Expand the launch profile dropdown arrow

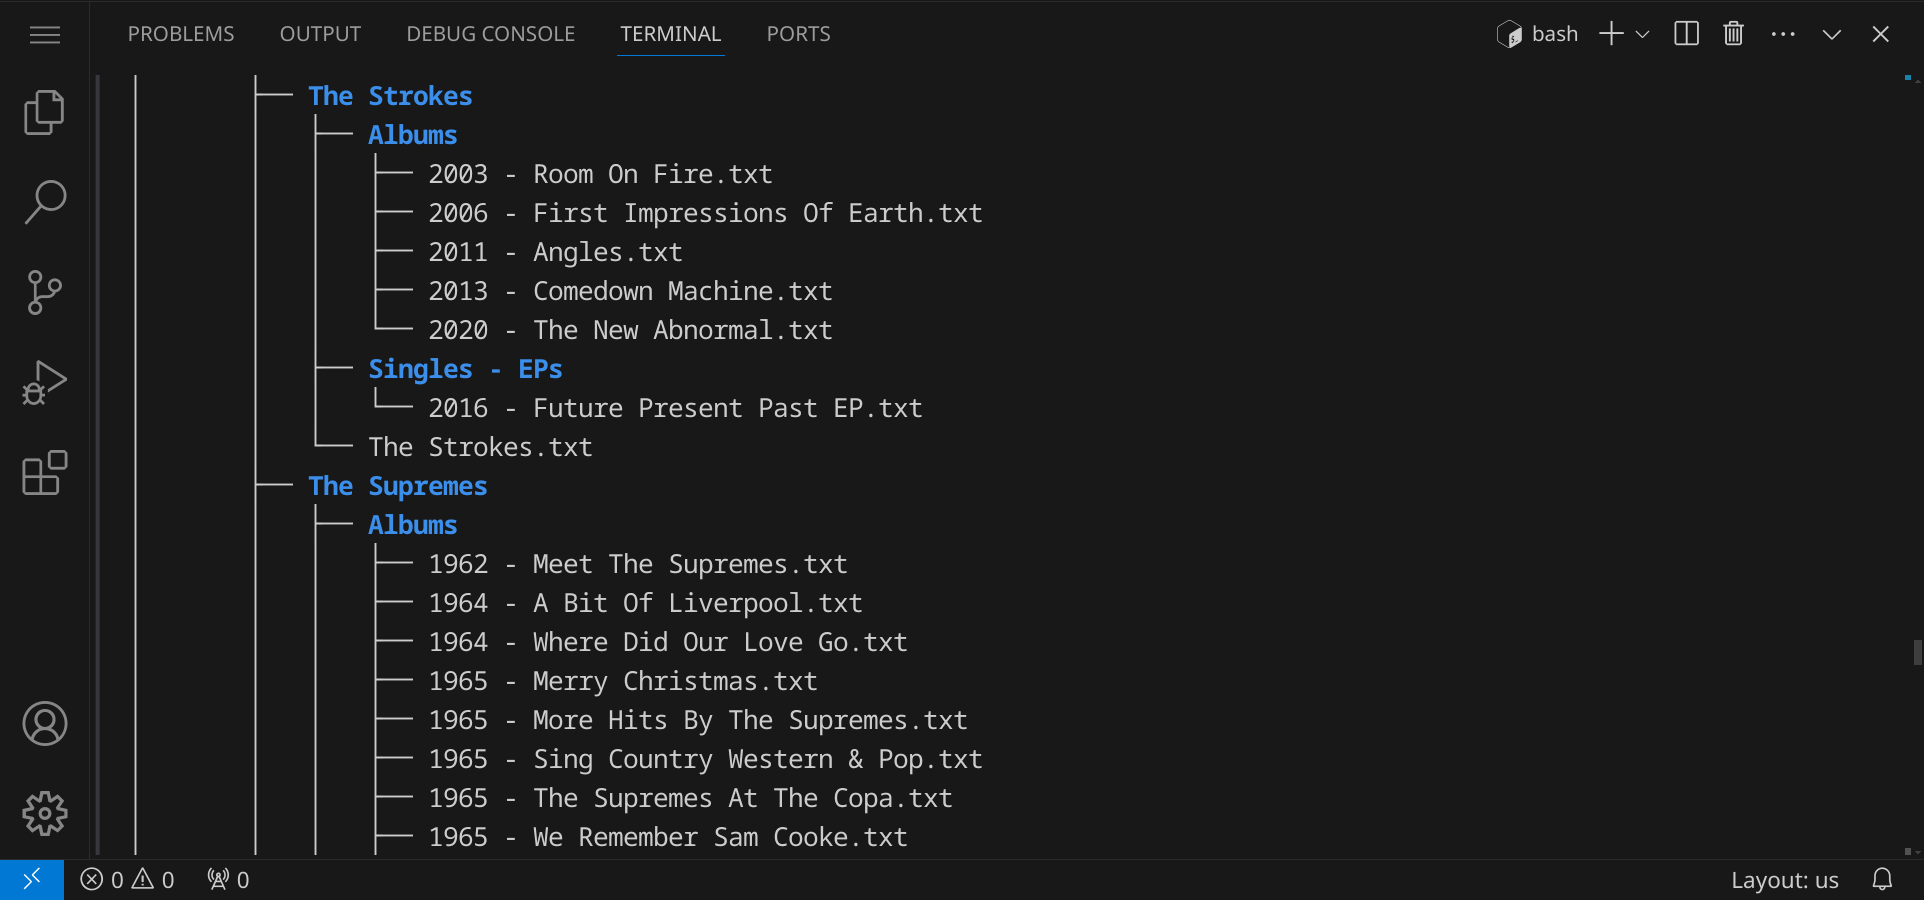(1642, 34)
